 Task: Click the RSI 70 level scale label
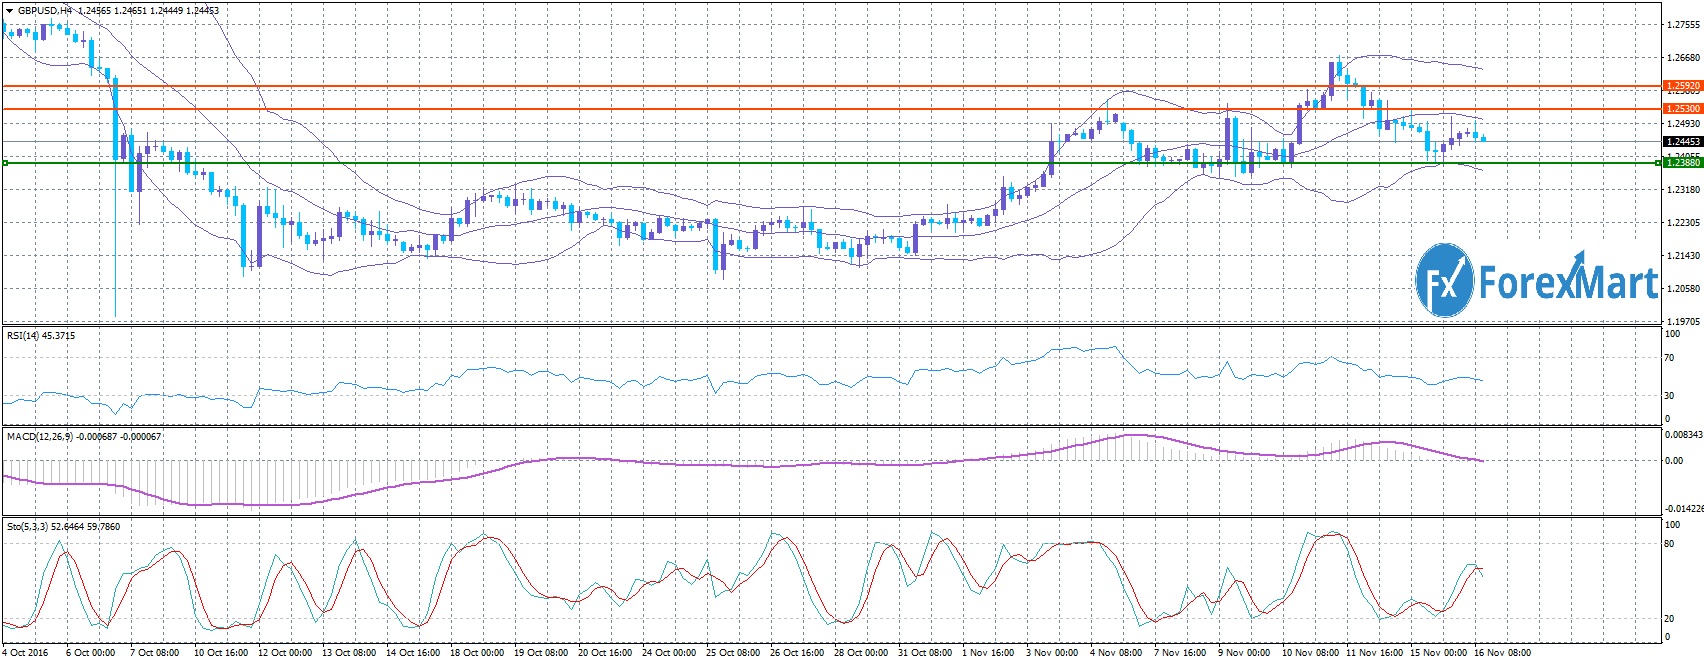(1670, 358)
